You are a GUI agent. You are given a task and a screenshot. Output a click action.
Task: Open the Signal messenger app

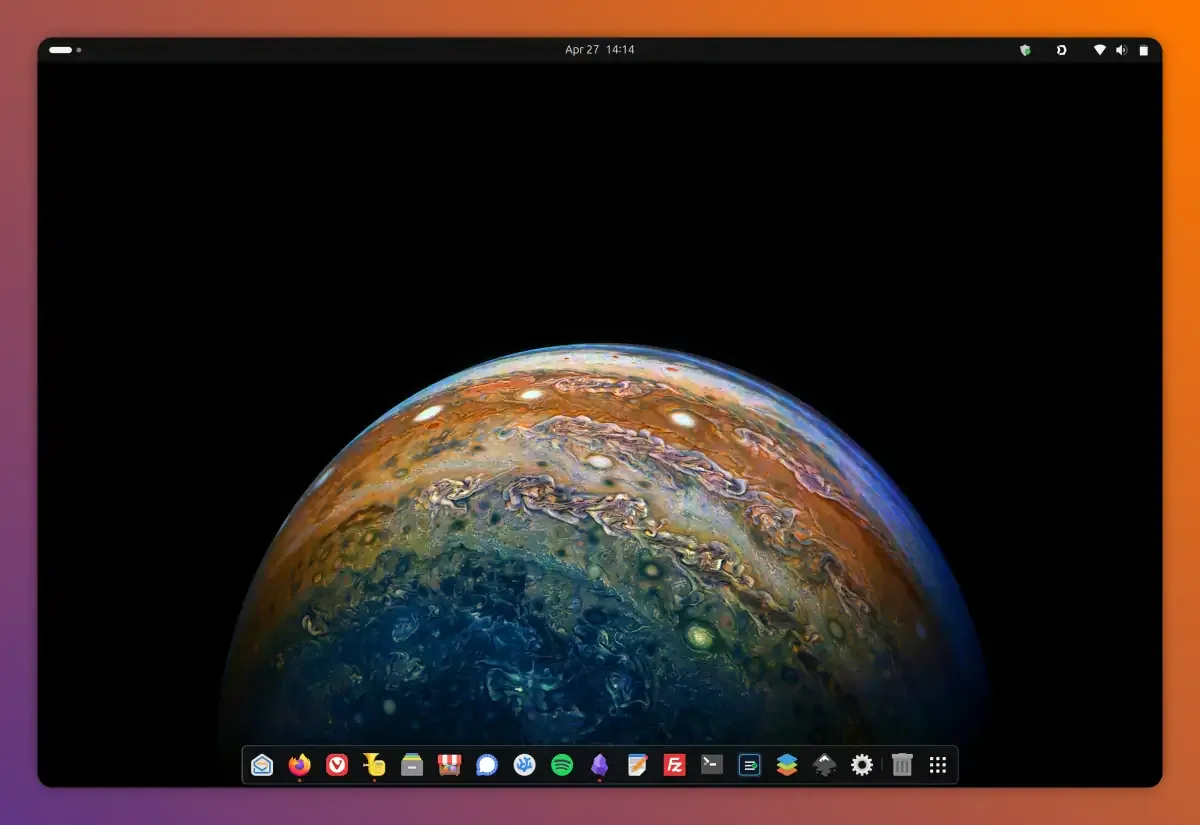(x=487, y=765)
